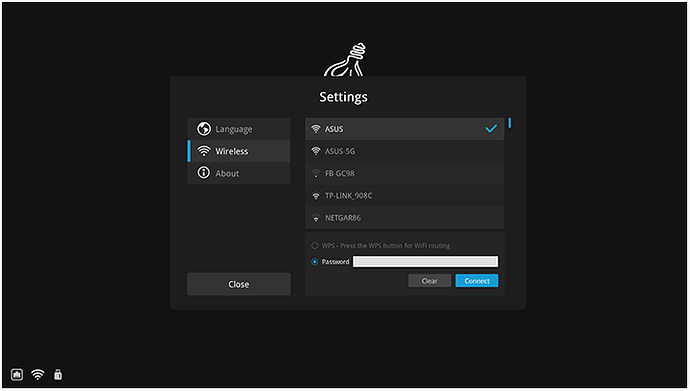690x391 pixels.
Task: Open the About section
Action: [x=239, y=173]
